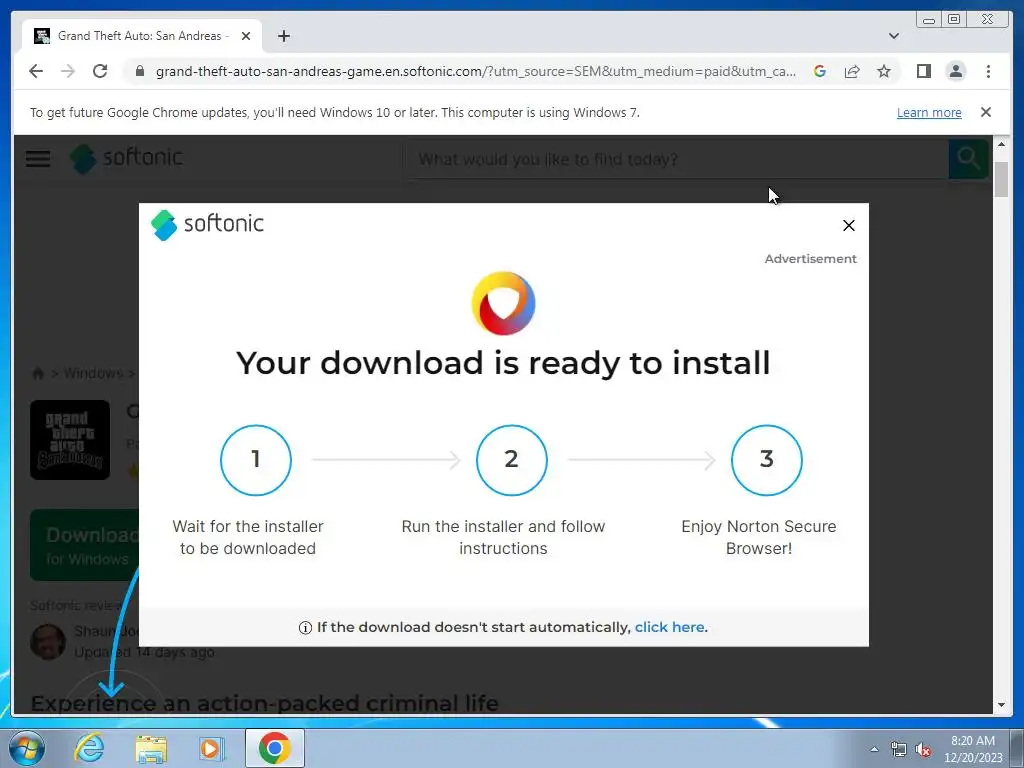Click the "Your download is ready to install" heading
The height and width of the screenshot is (768, 1024).
pos(504,363)
